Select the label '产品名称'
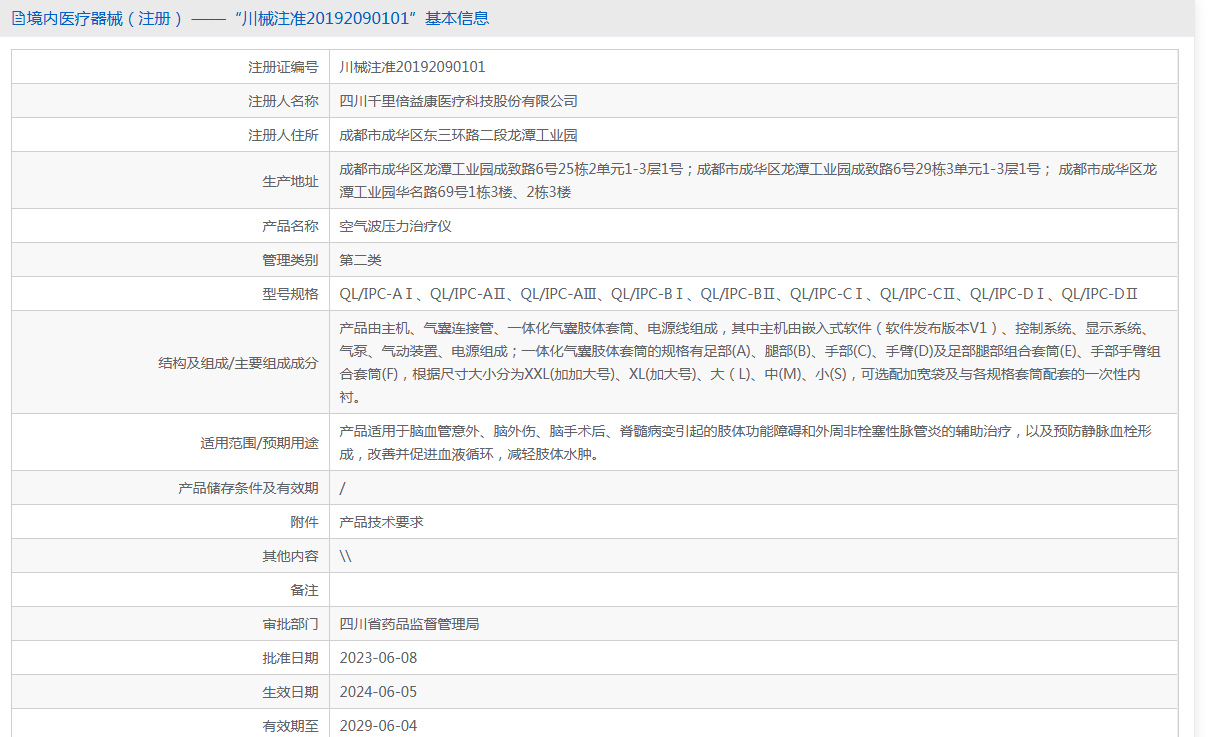Screen dimensions: 1219x737 pyautogui.click(x=290, y=226)
